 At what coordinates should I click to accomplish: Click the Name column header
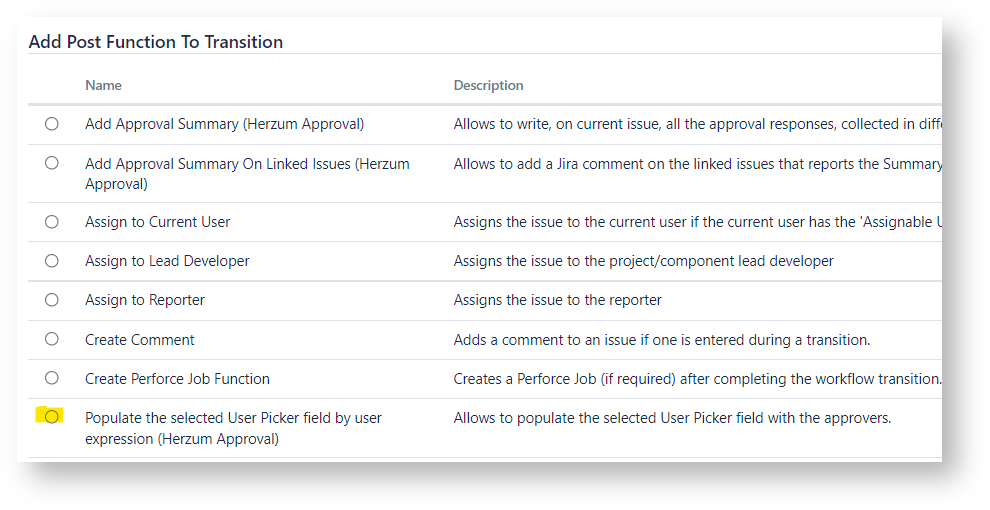click(103, 86)
